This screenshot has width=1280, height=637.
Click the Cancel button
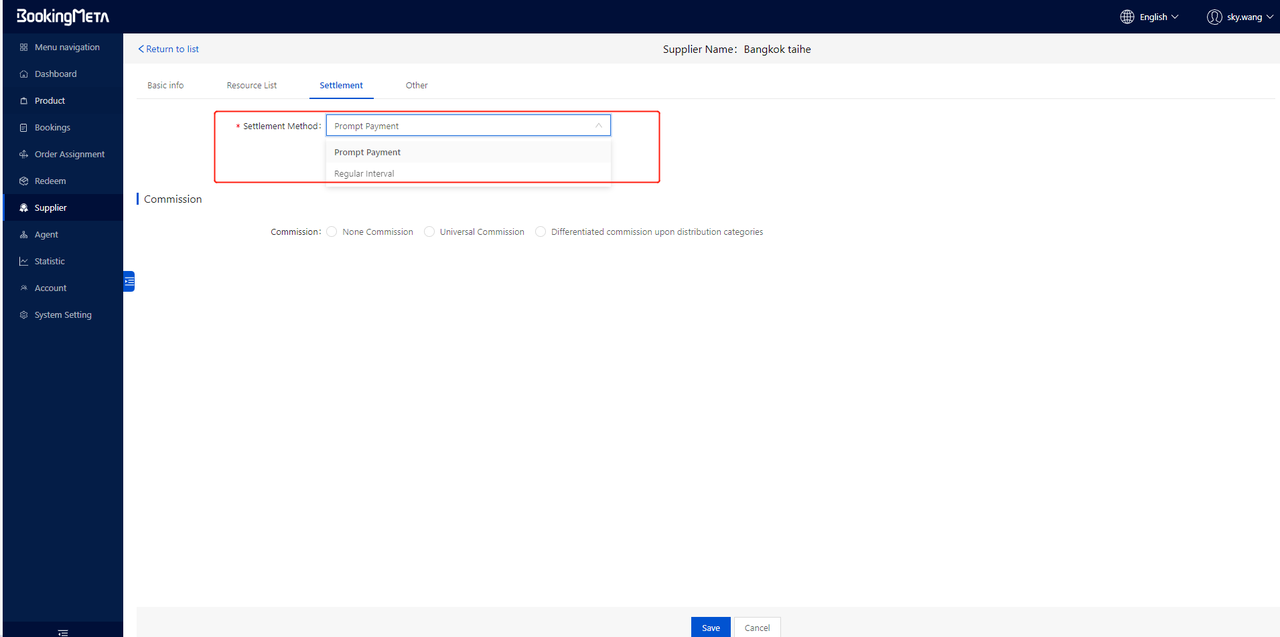tap(757, 628)
